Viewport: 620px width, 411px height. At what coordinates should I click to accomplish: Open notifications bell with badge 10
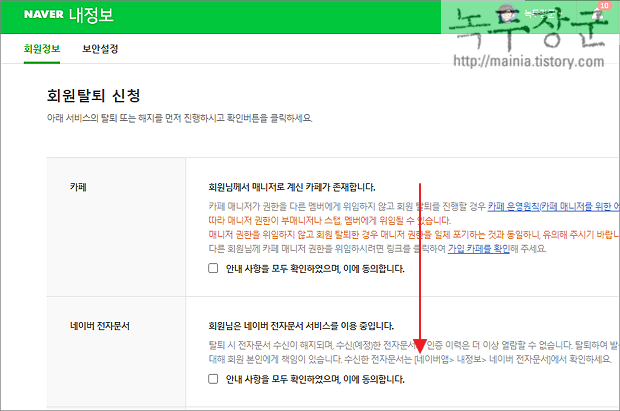pyautogui.click(x=597, y=15)
